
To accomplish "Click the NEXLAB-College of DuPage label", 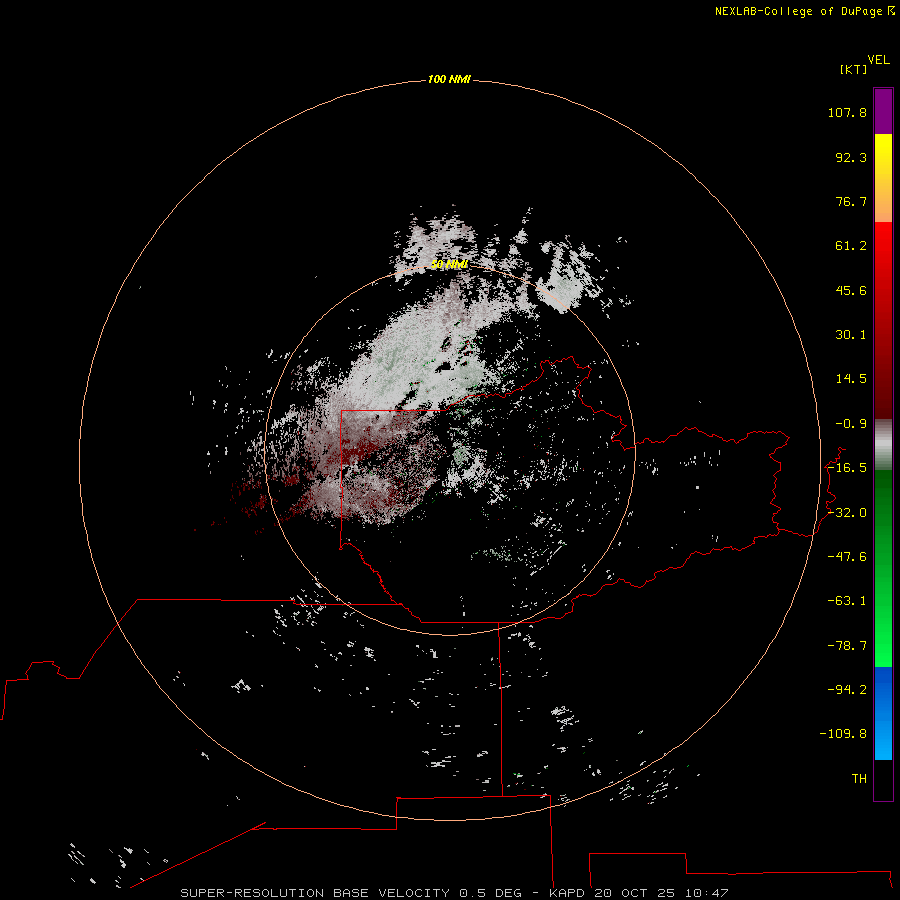I will pyautogui.click(x=804, y=11).
